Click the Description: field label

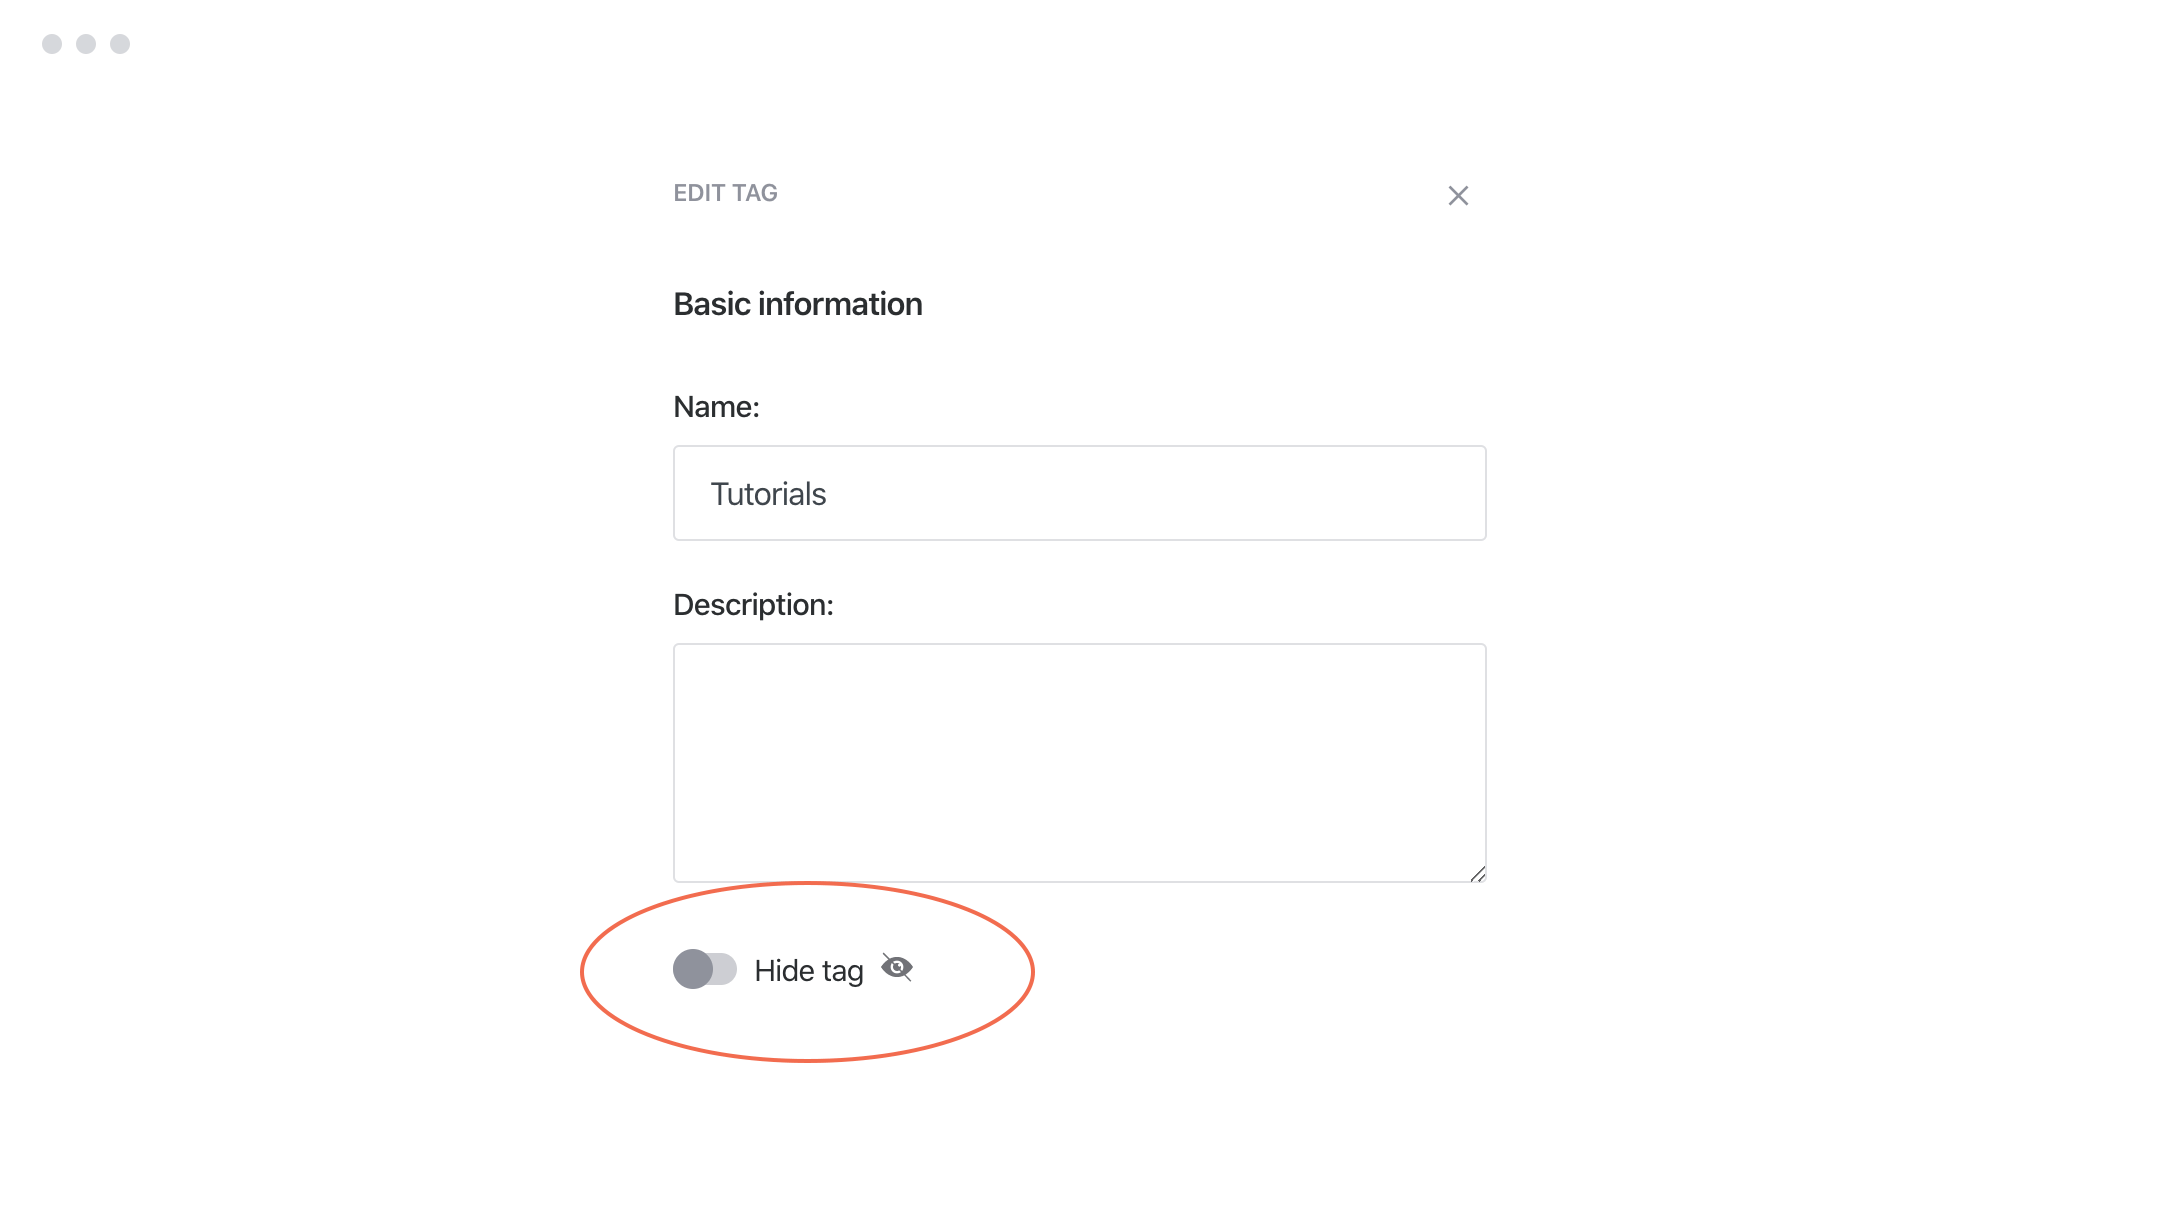[x=753, y=604]
